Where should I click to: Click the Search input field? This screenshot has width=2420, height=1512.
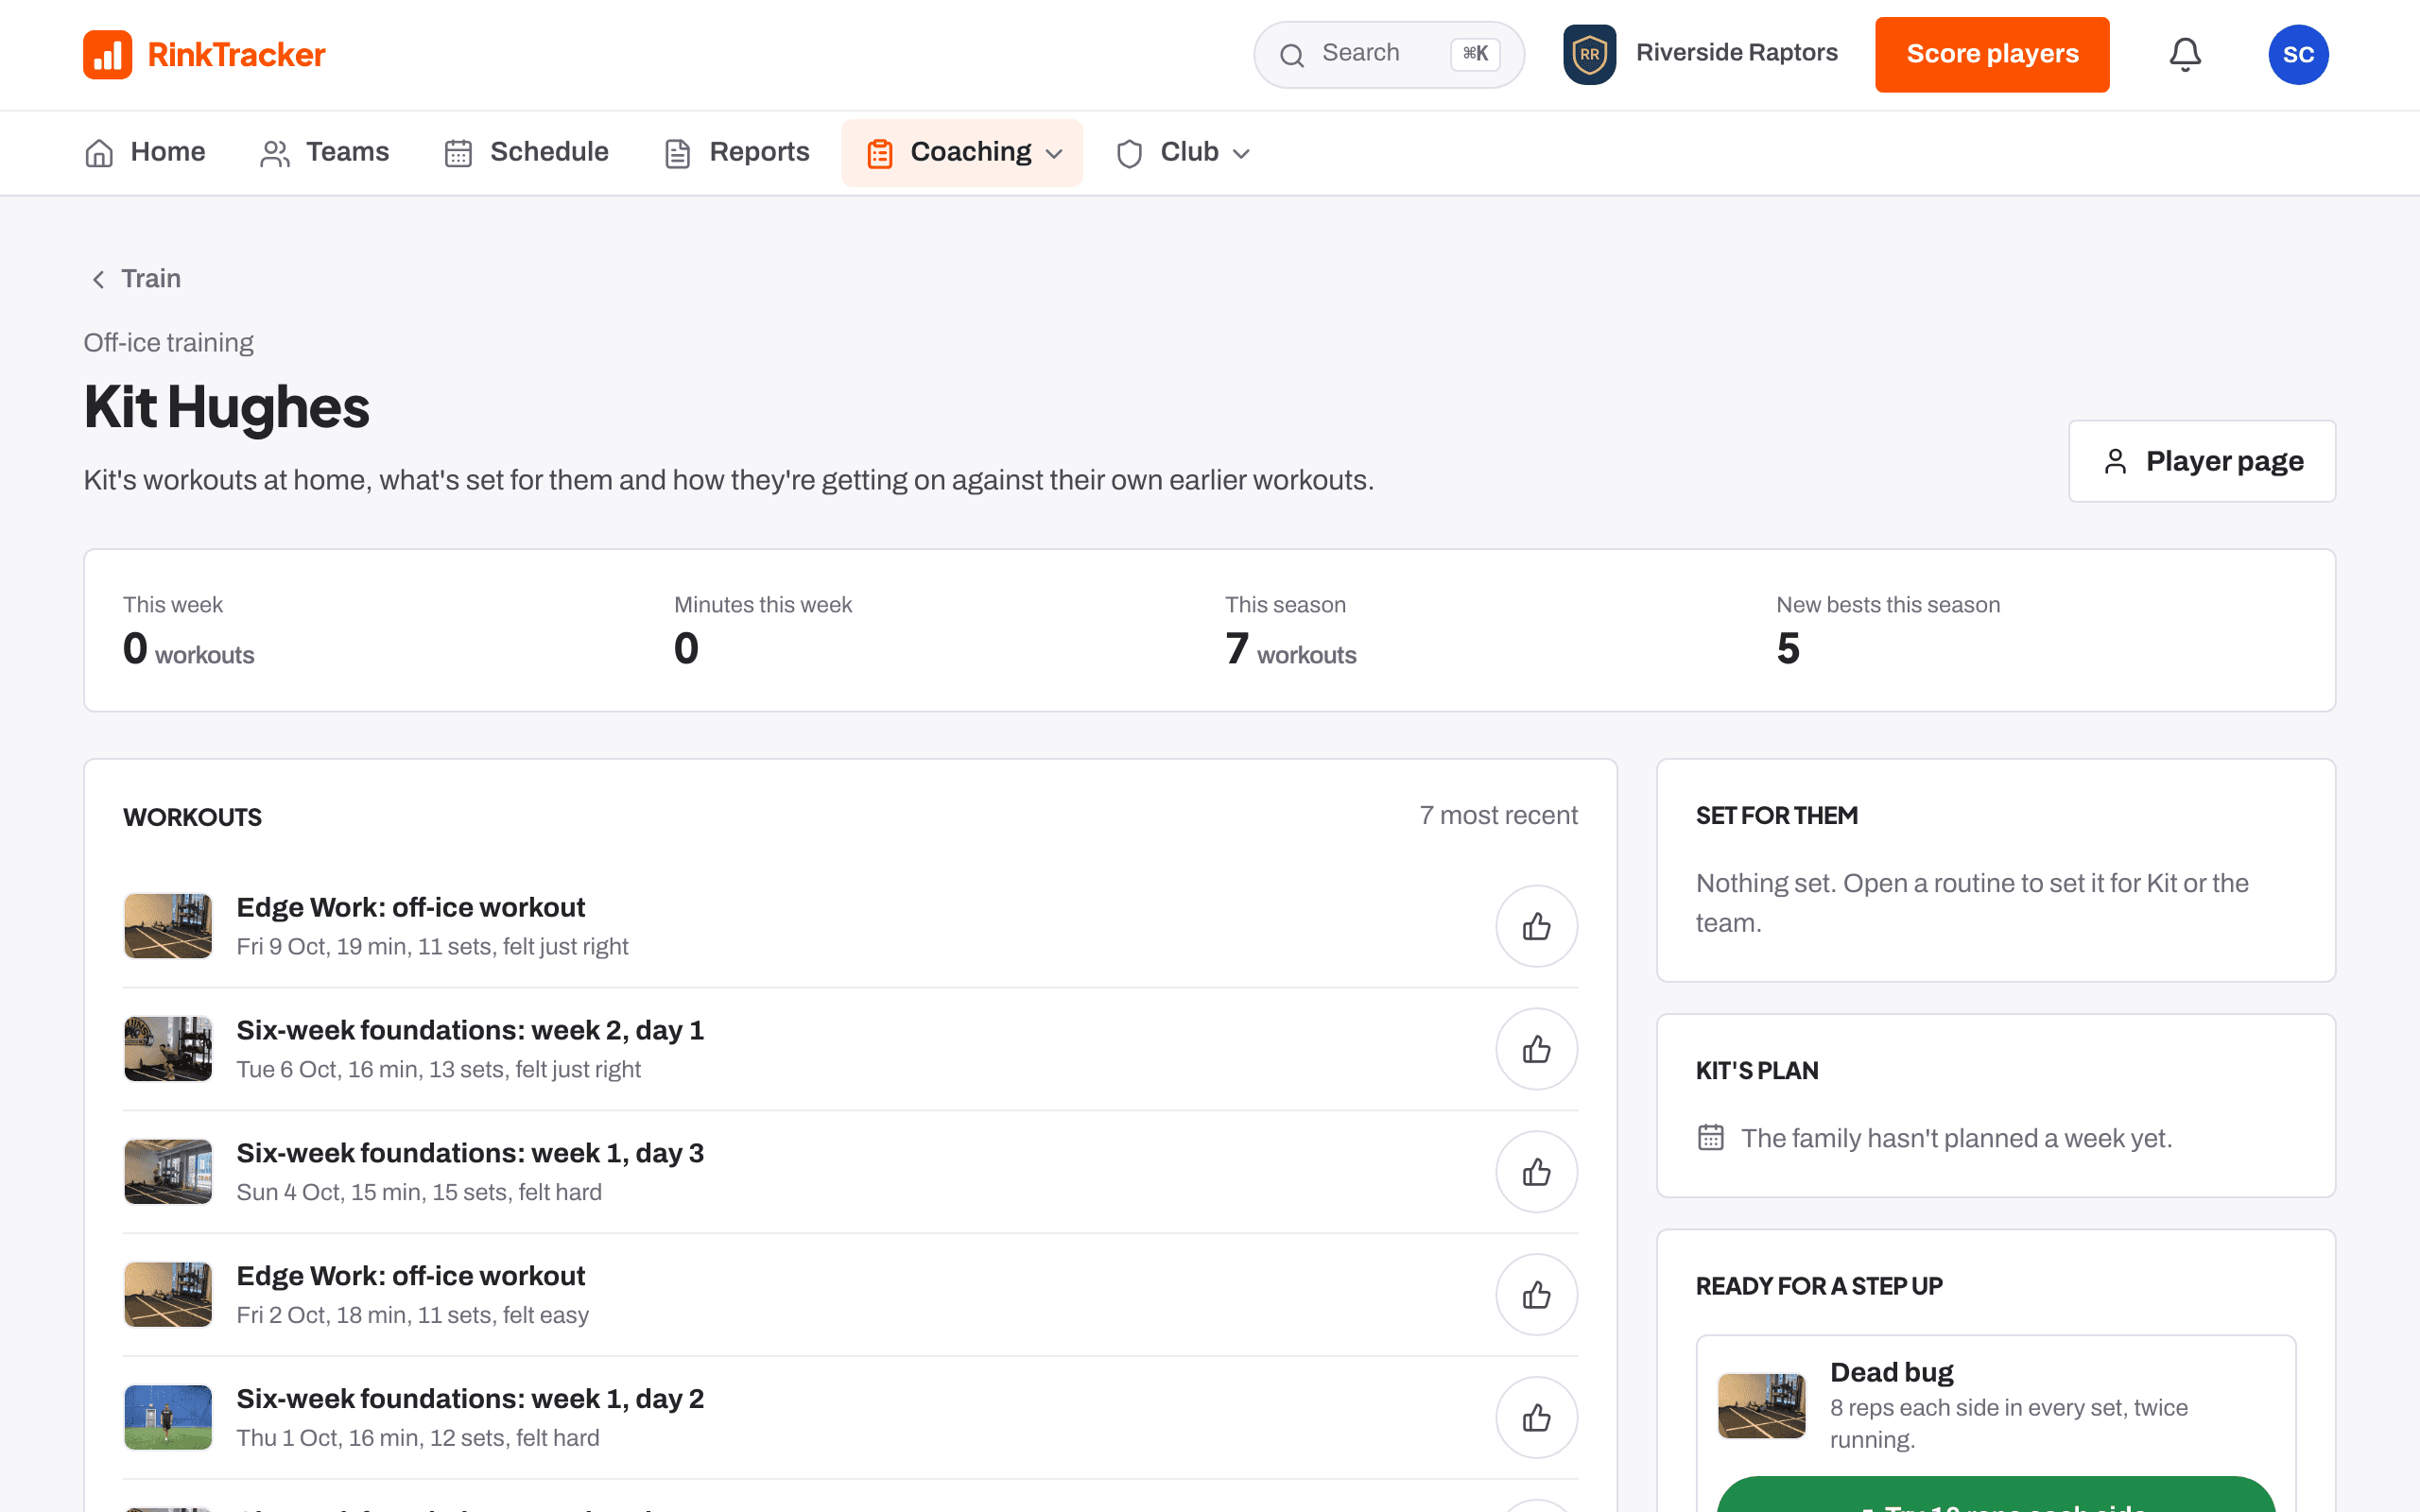click(x=1389, y=54)
